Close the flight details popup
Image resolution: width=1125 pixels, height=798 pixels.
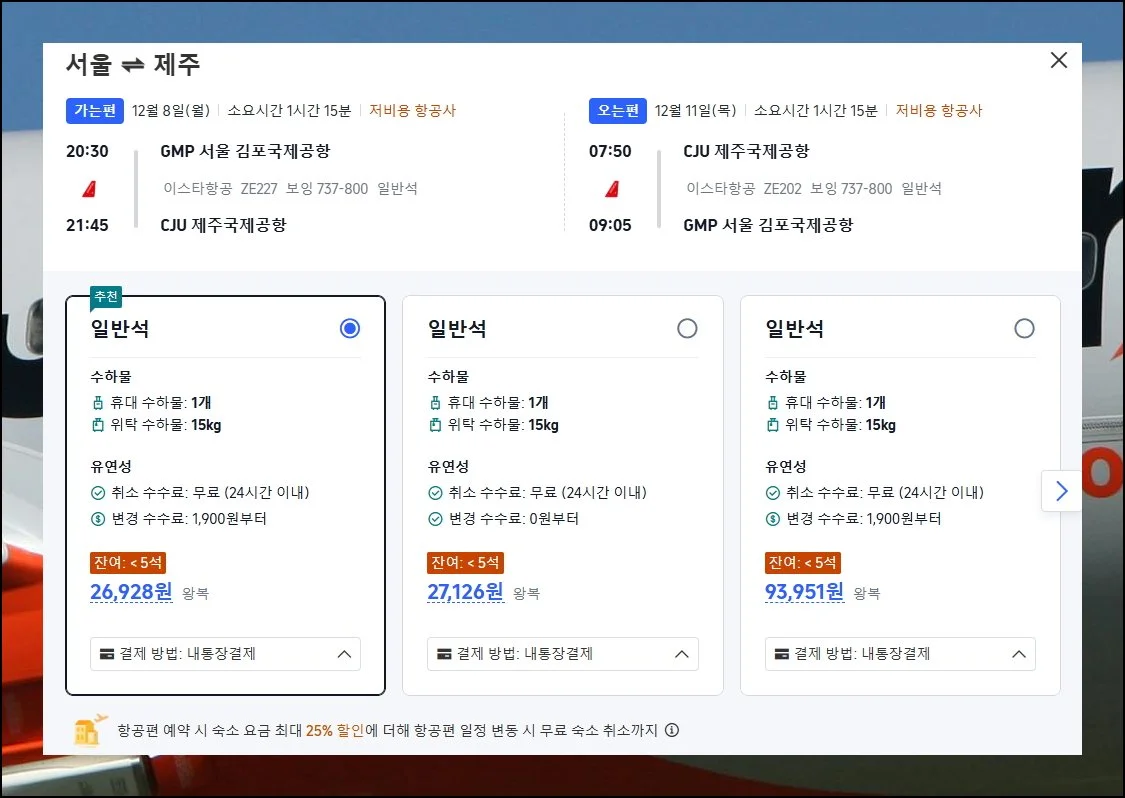click(1058, 61)
